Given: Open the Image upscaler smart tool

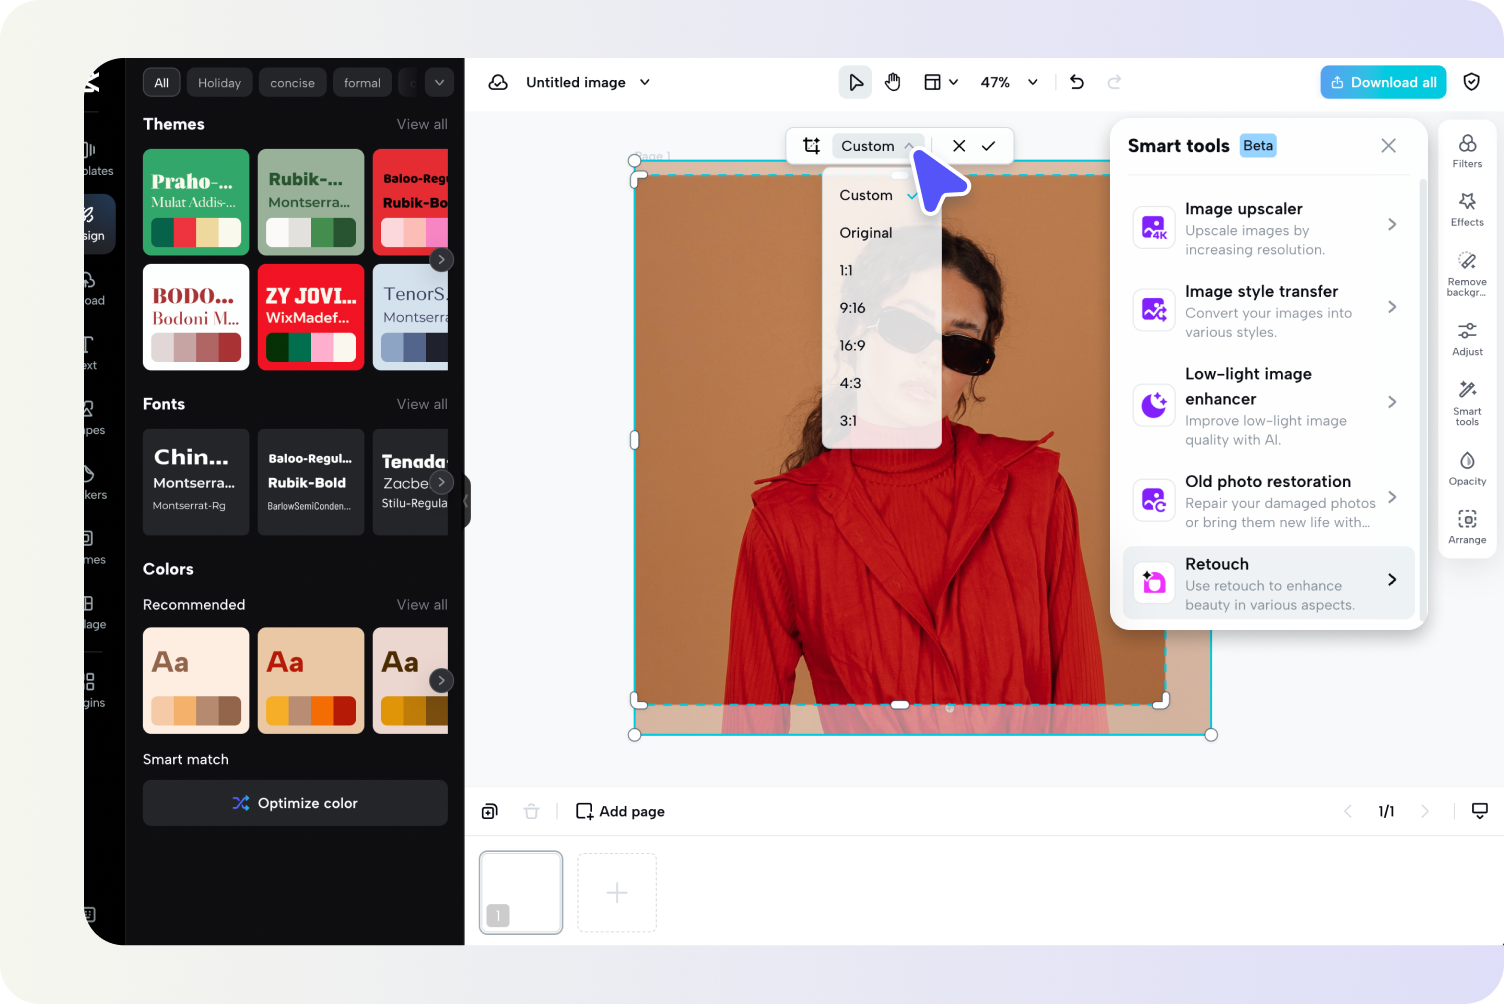Looking at the screenshot, I should pyautogui.click(x=1268, y=227).
